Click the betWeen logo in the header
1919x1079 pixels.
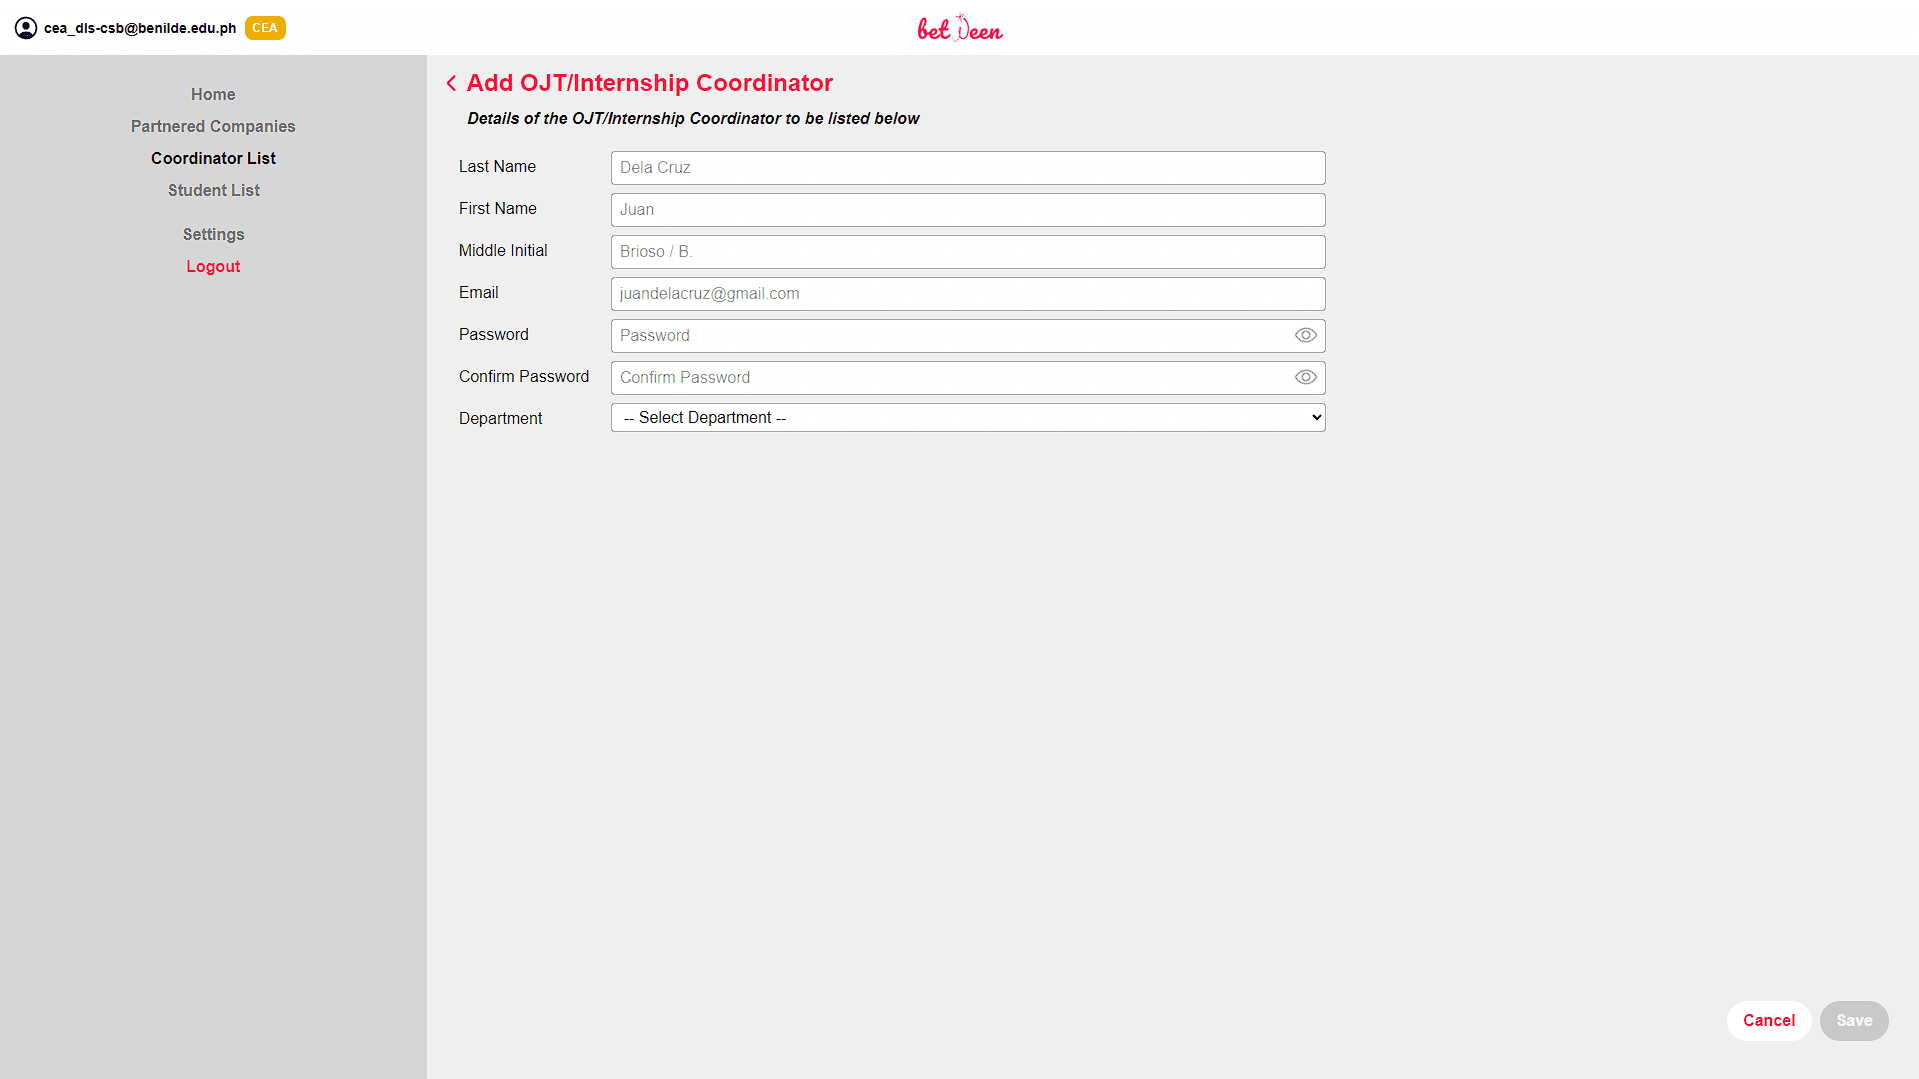tap(959, 28)
